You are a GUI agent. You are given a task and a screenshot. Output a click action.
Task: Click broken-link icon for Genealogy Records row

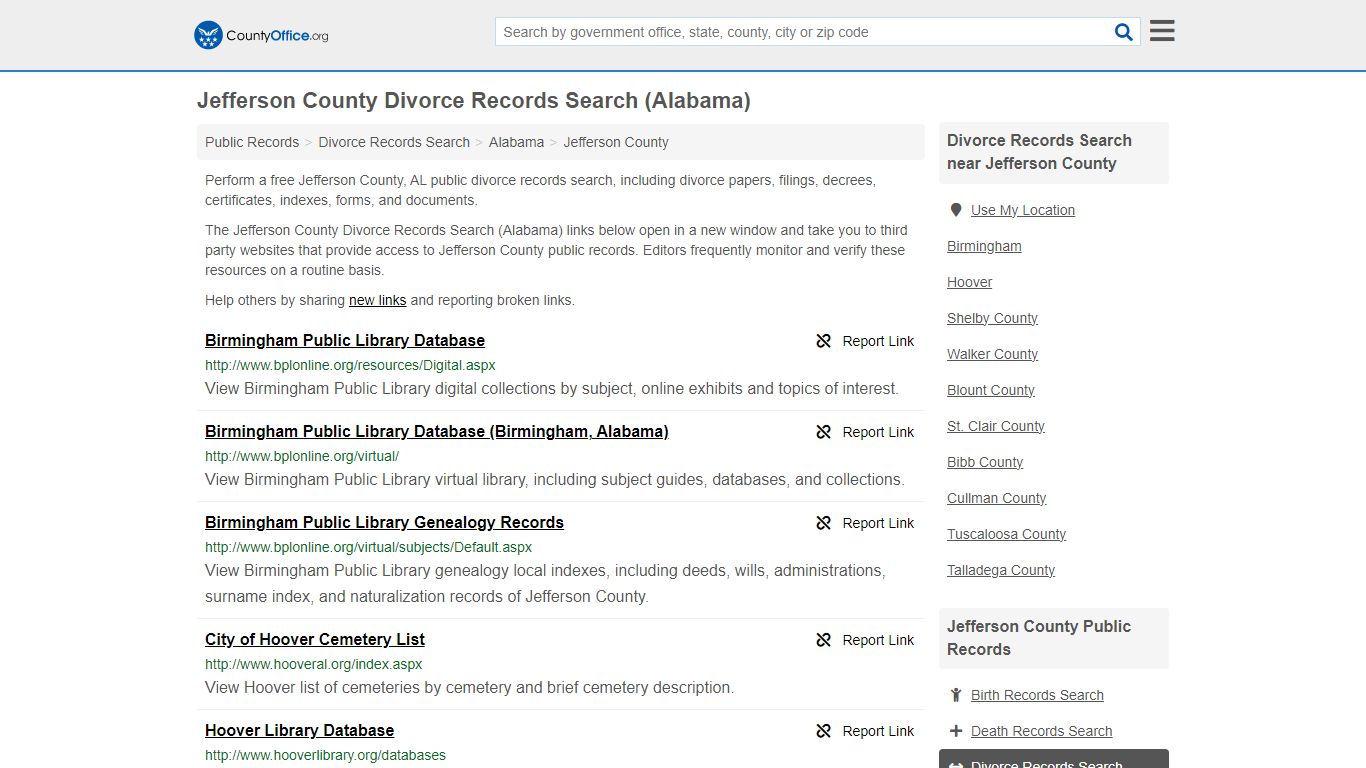(824, 523)
